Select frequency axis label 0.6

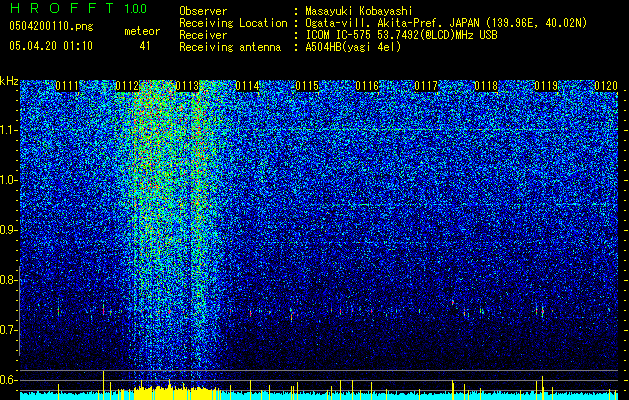tap(8, 380)
